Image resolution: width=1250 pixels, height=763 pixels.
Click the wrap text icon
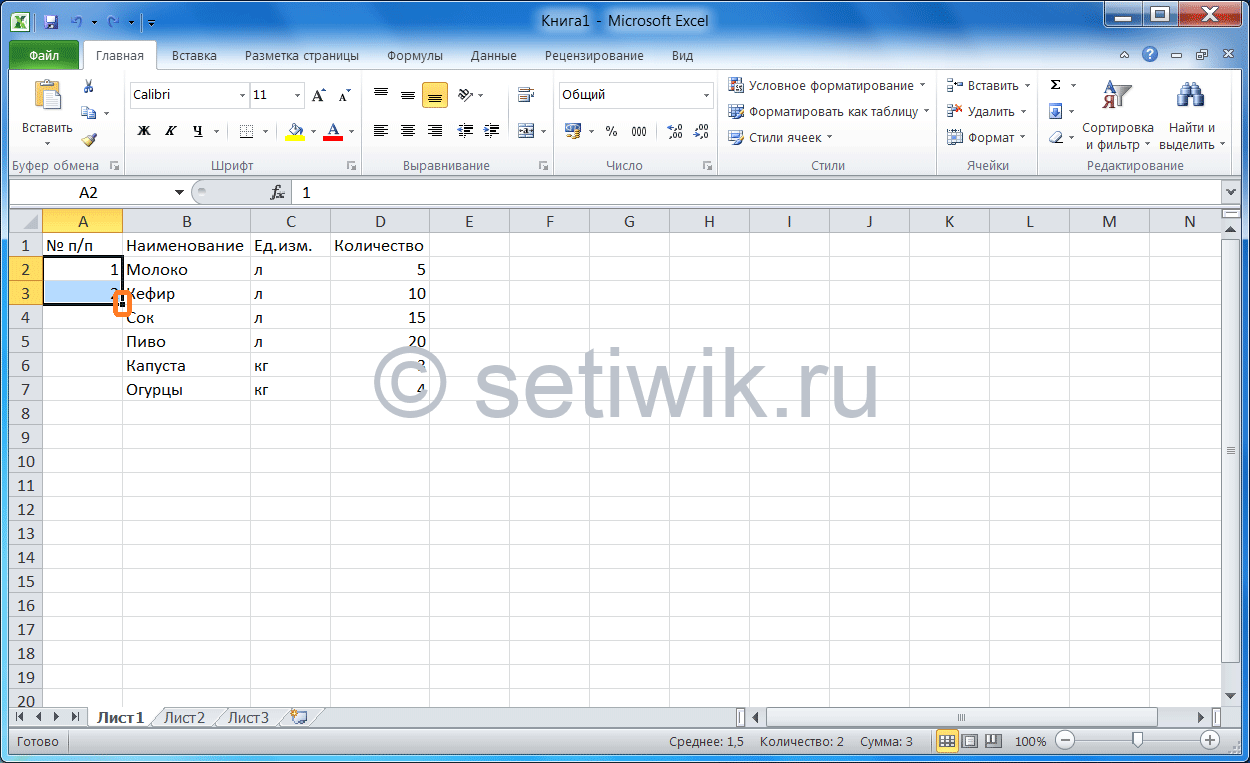(525, 95)
